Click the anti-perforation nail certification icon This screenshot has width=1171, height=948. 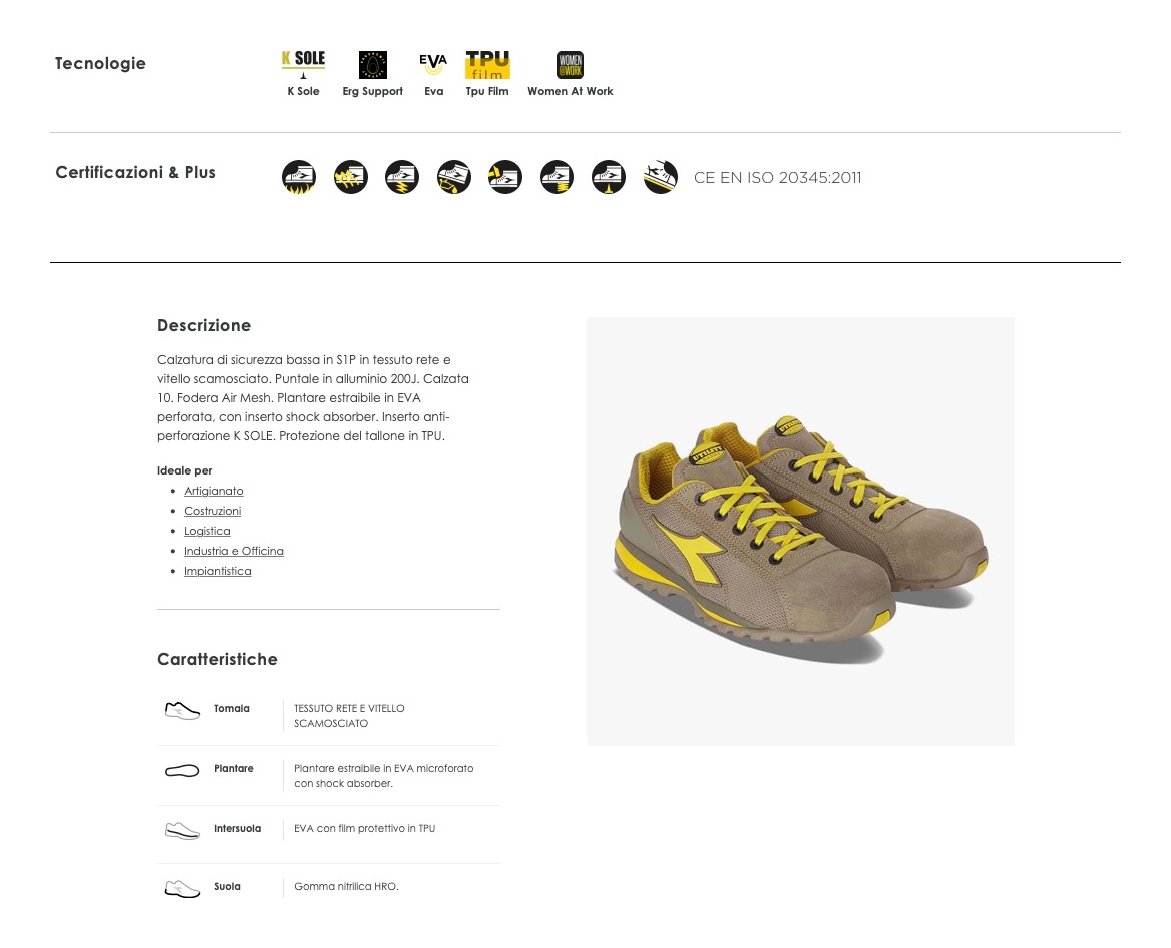pos(609,178)
